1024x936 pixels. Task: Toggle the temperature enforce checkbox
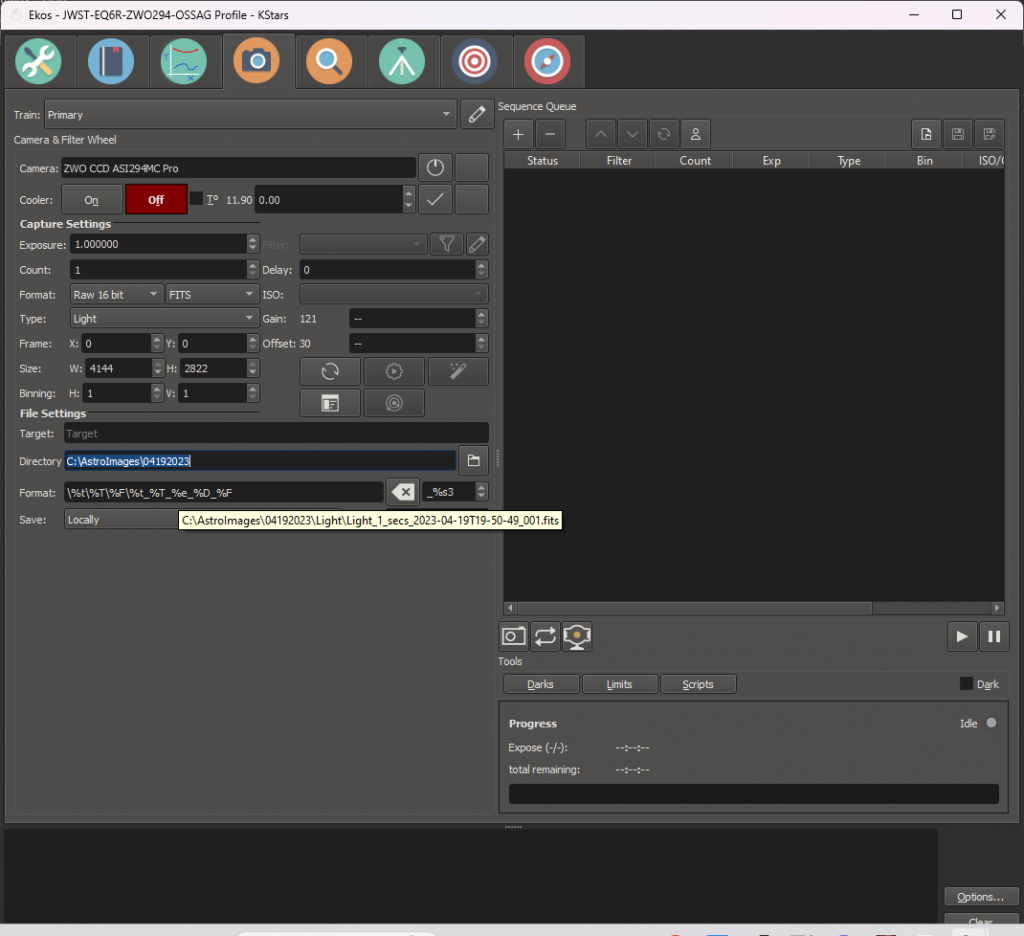click(196, 199)
